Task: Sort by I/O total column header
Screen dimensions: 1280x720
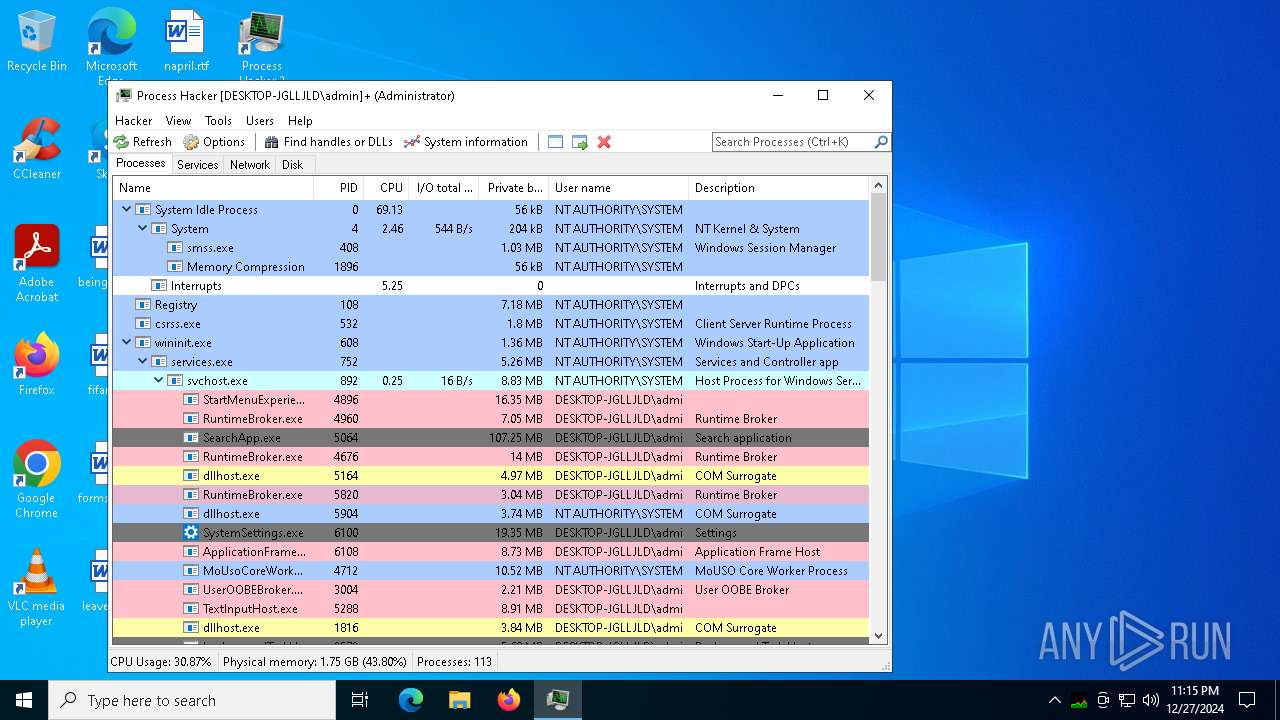Action: pos(445,188)
